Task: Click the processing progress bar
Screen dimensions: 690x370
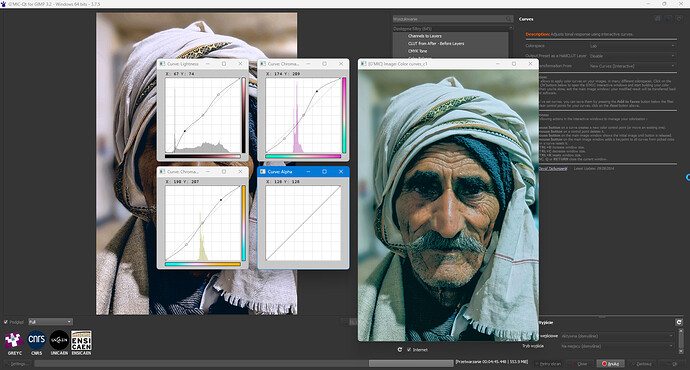Action: [x=244, y=363]
